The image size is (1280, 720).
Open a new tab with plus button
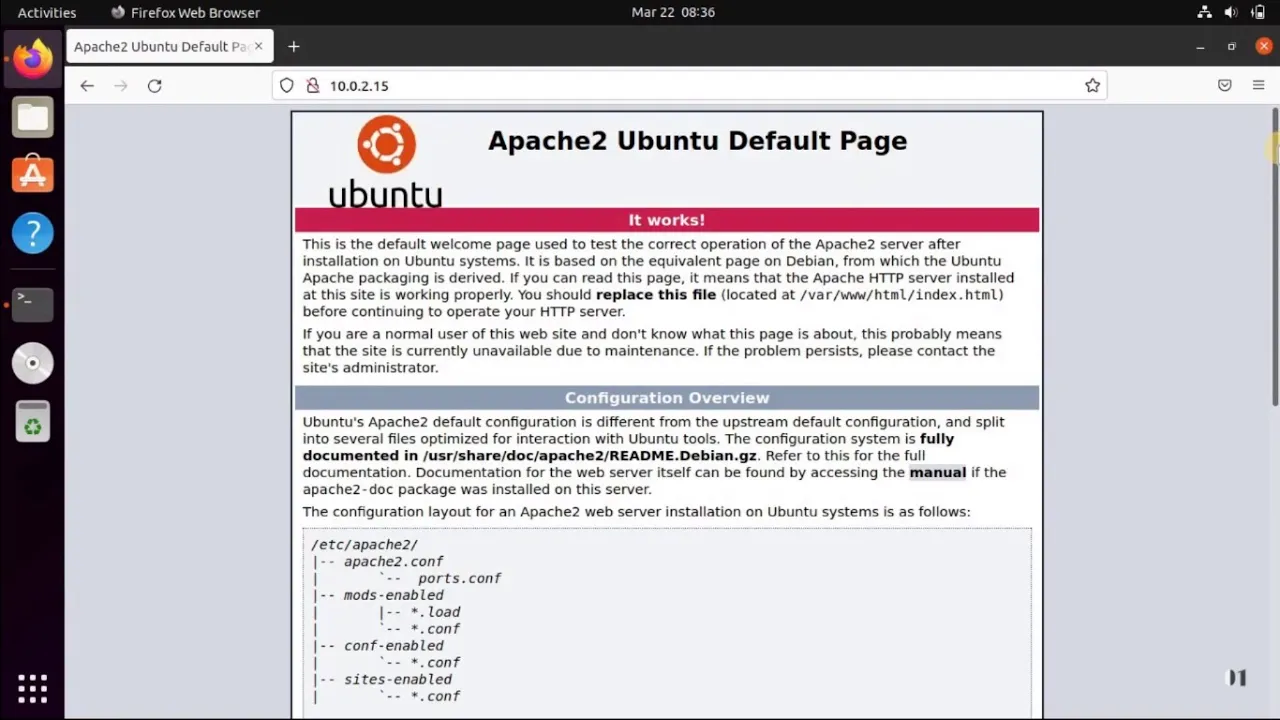pos(293,47)
